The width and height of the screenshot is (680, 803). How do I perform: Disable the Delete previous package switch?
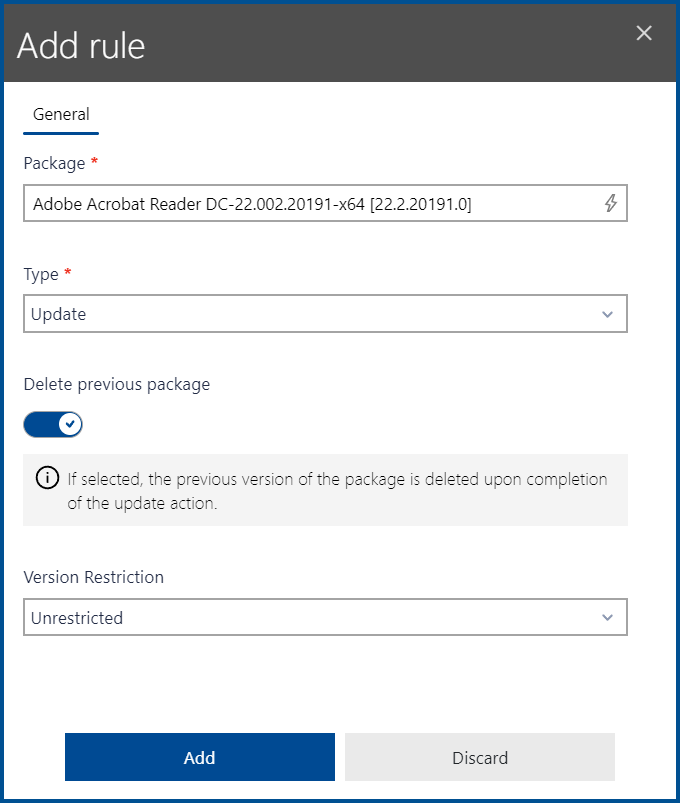(53, 424)
